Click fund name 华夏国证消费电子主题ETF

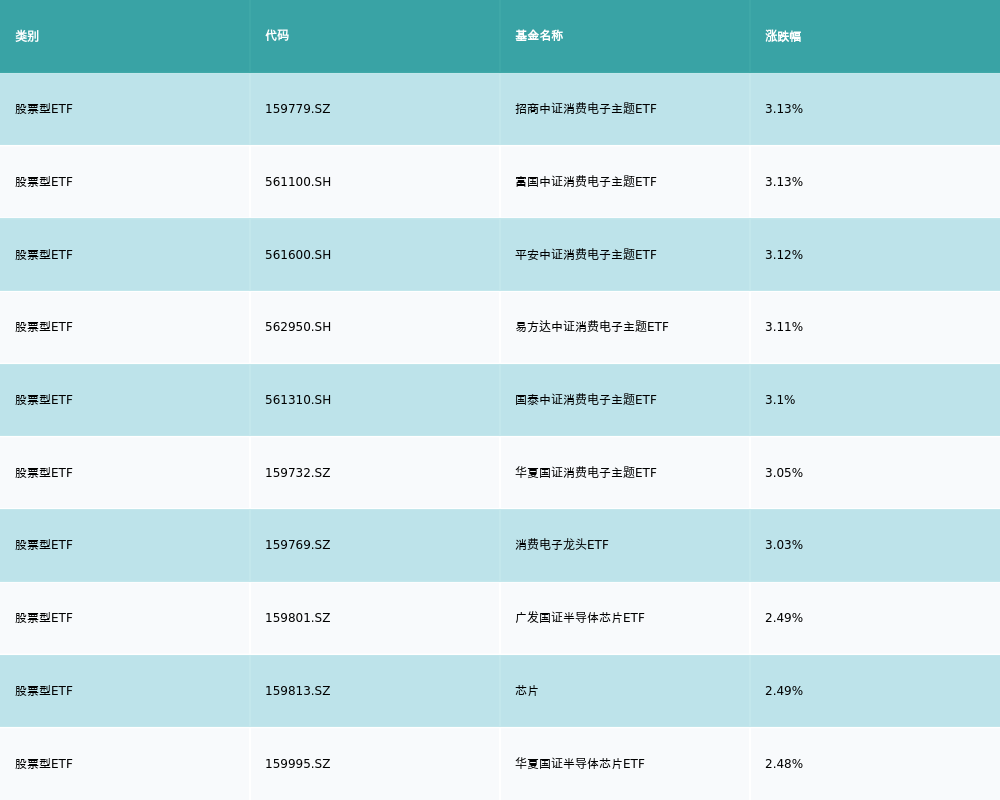click(585, 473)
